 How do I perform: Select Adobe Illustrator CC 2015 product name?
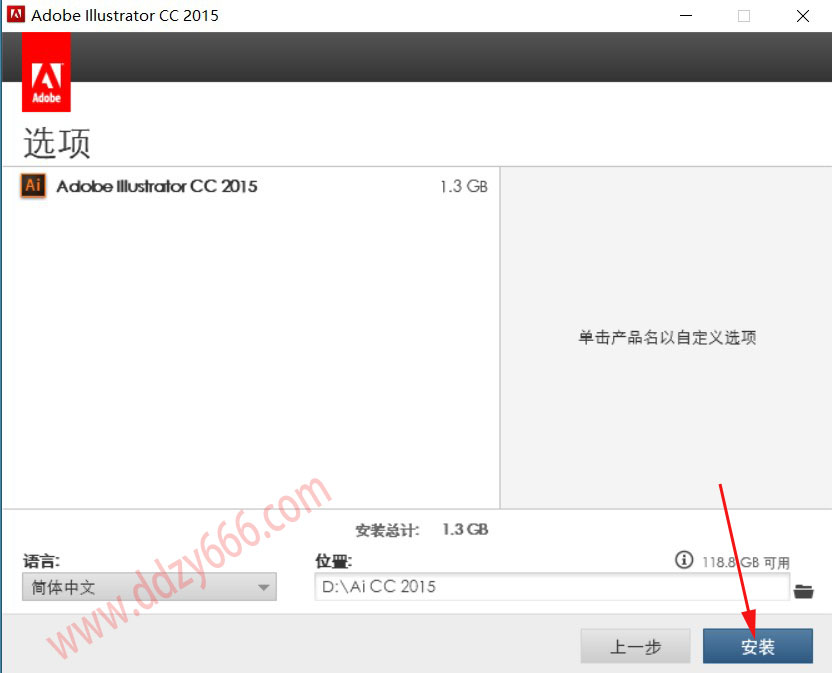coord(157,186)
